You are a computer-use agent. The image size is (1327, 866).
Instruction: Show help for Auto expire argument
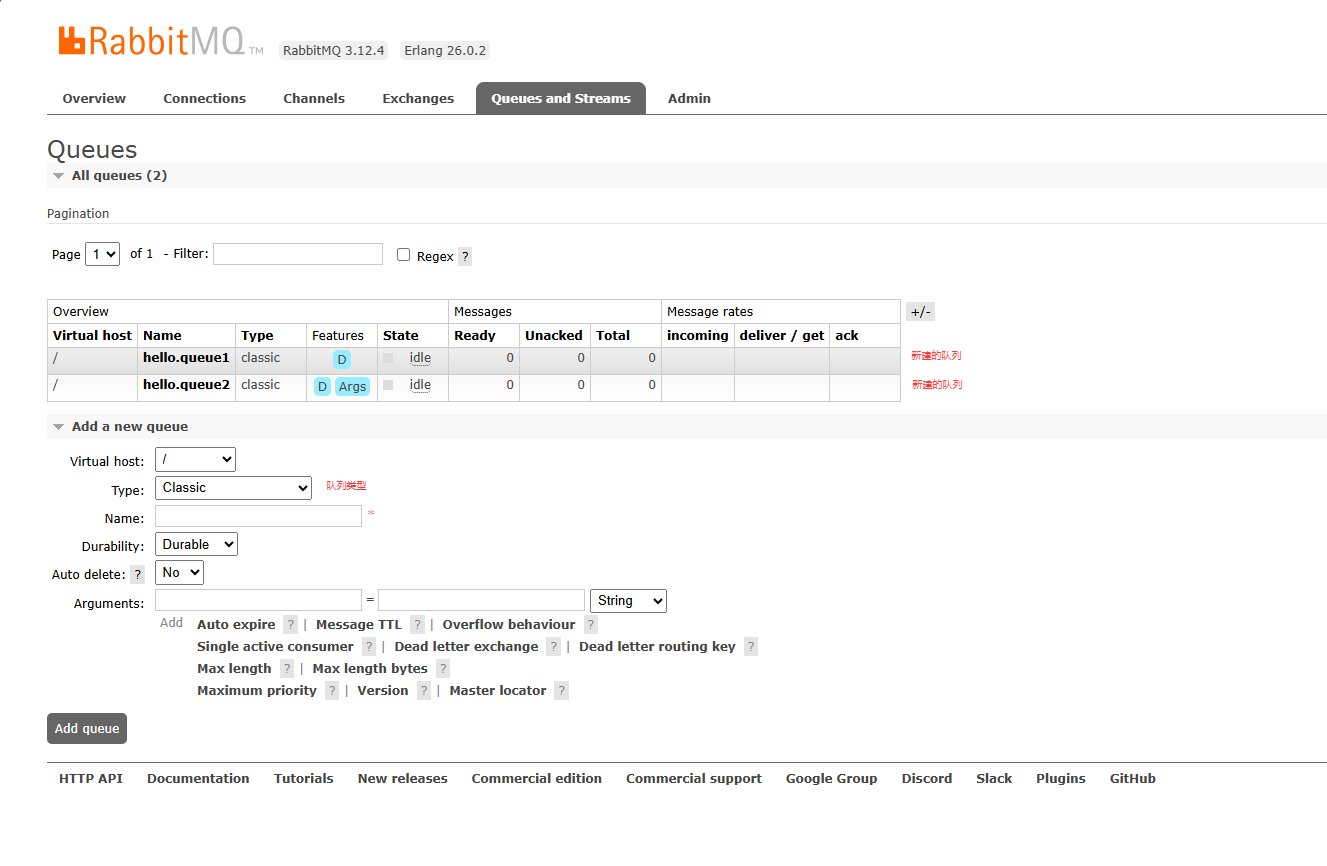click(x=290, y=625)
